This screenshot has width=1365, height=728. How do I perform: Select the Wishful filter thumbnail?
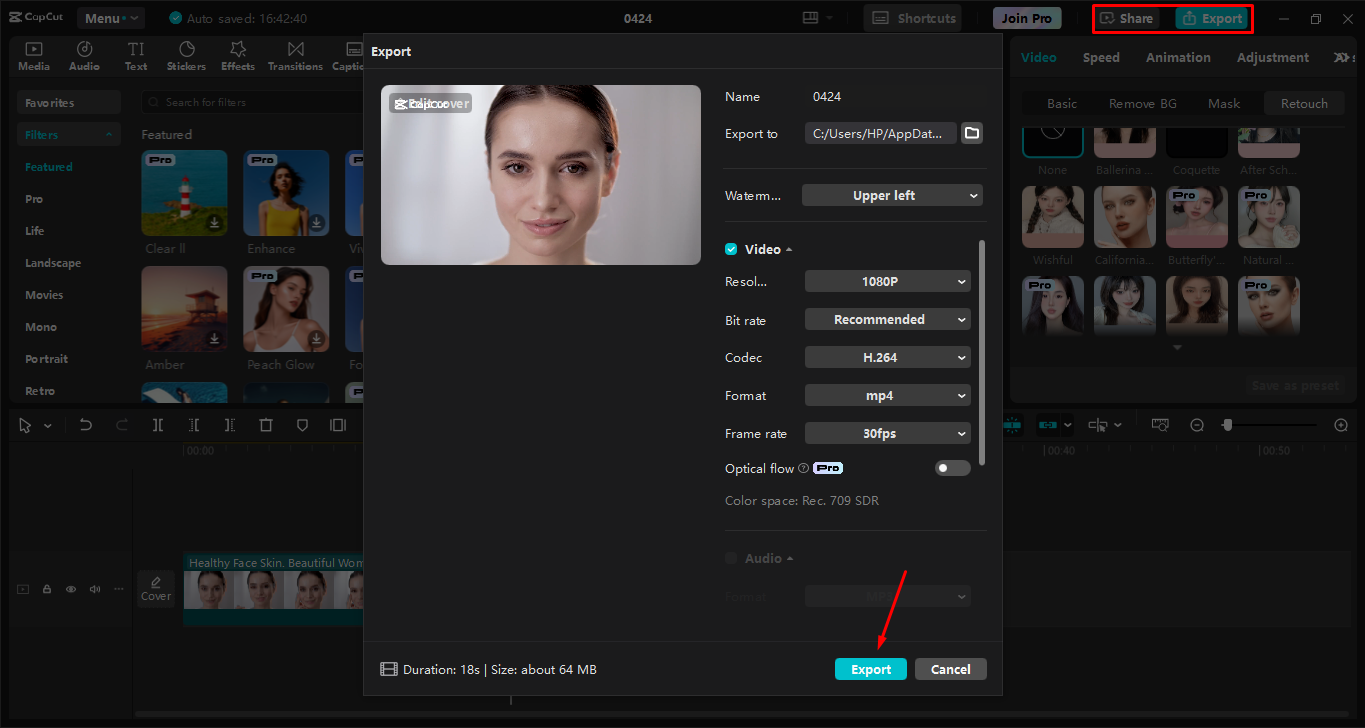tap(1052, 216)
